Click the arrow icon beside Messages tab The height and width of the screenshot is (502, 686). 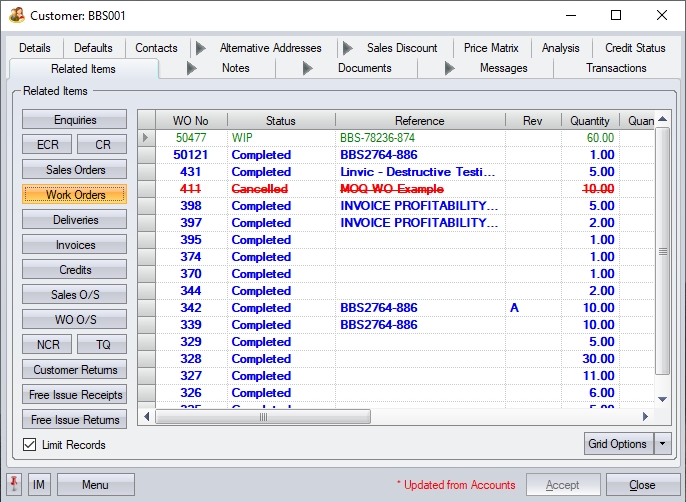coord(450,68)
